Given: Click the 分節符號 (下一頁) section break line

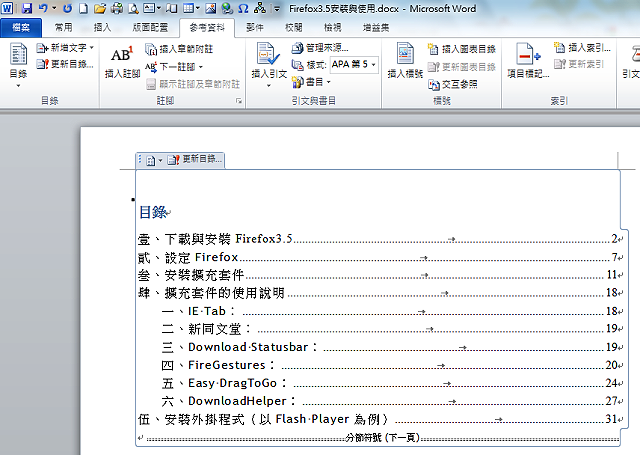Looking at the screenshot, I should coord(382,438).
